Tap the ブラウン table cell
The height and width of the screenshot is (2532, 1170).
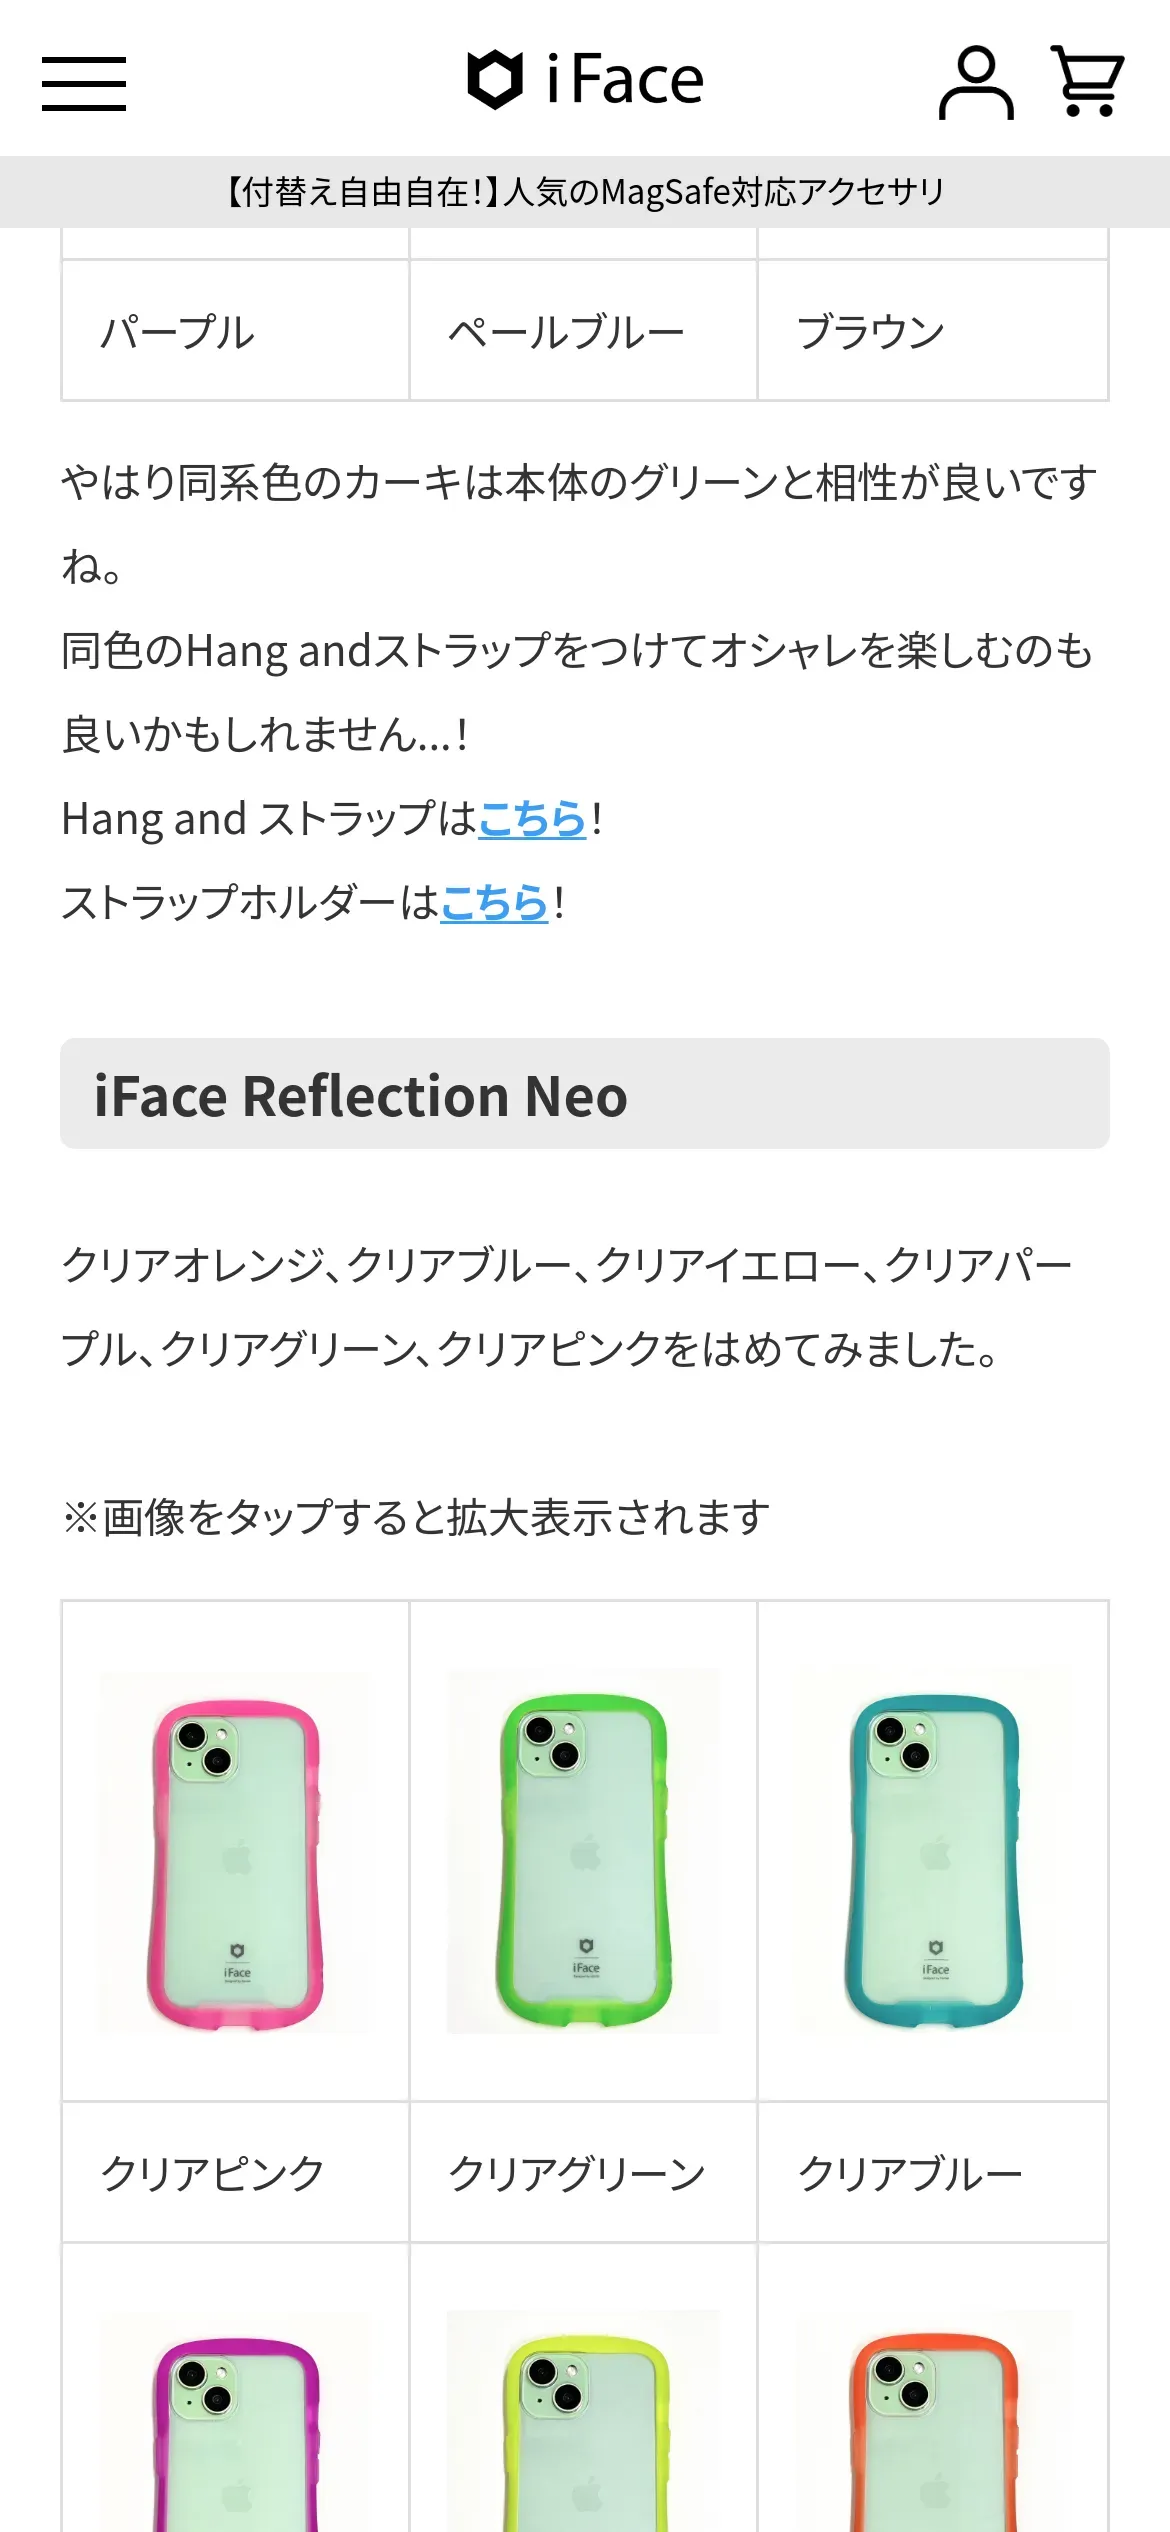933,331
